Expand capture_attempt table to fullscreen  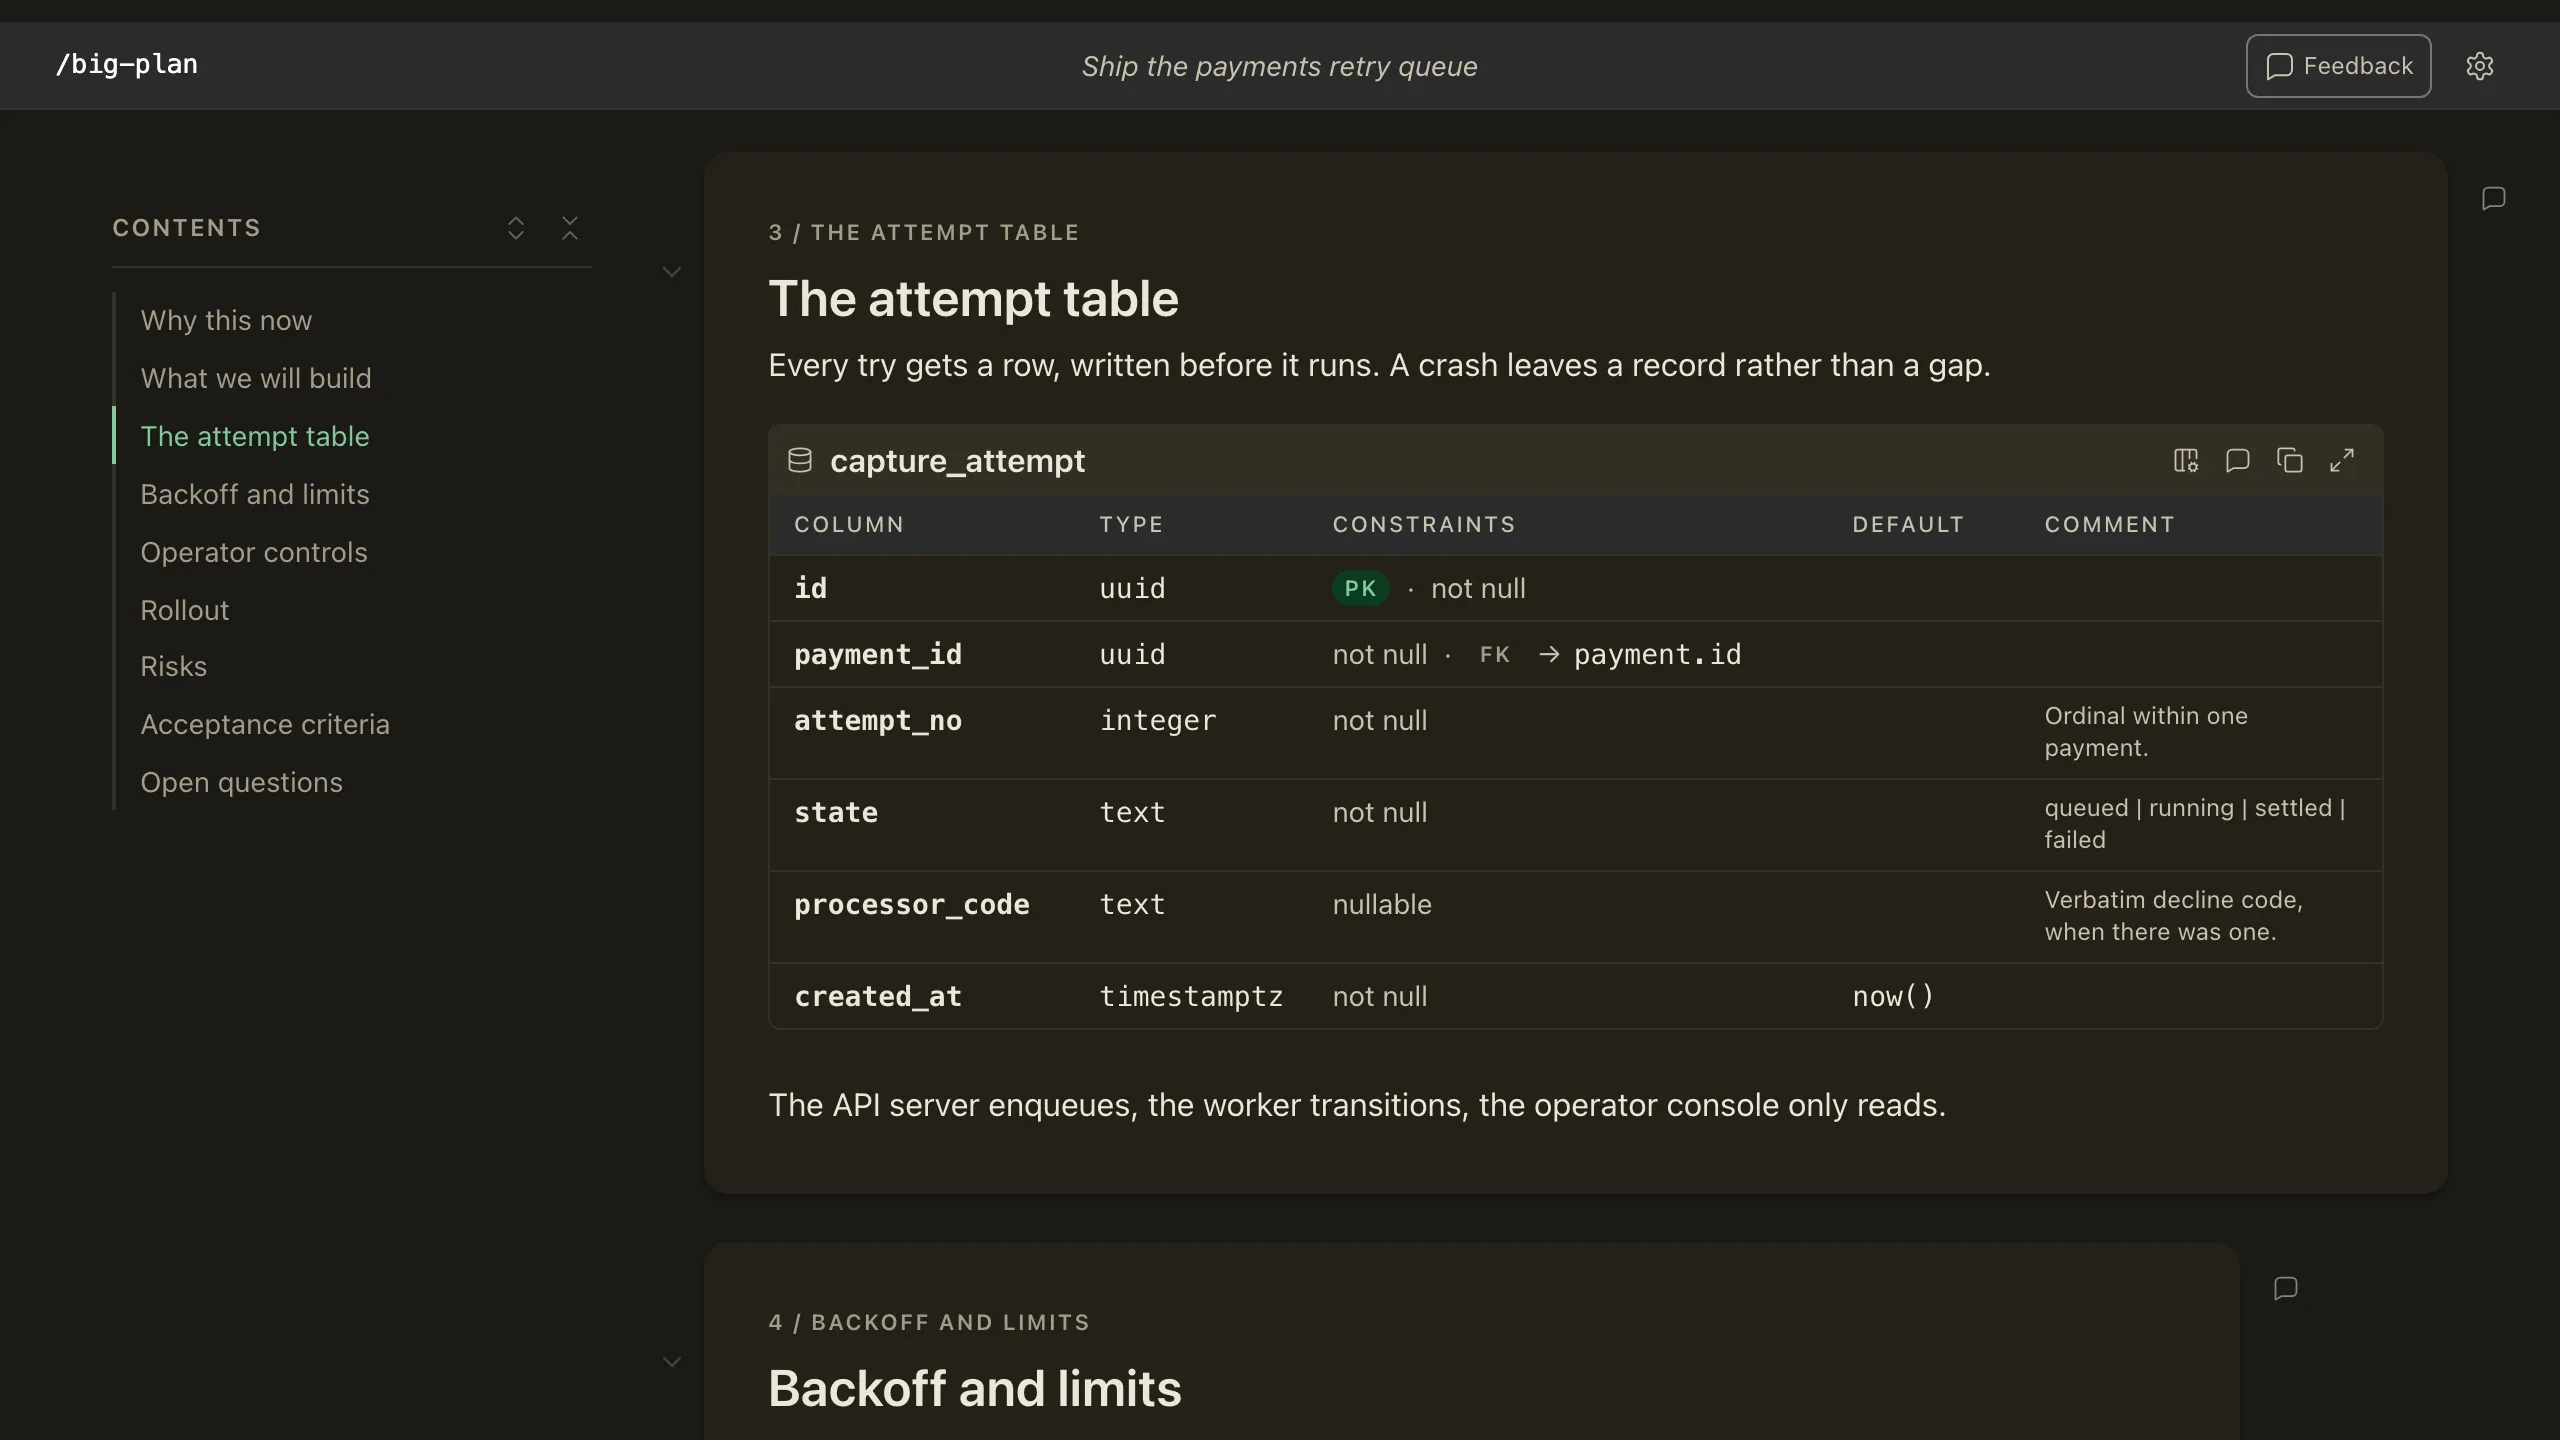(x=2342, y=460)
